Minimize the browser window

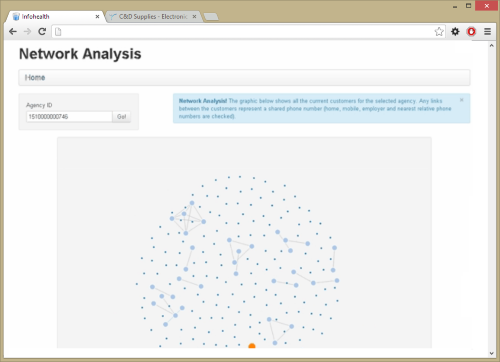pyautogui.click(x=455, y=6)
